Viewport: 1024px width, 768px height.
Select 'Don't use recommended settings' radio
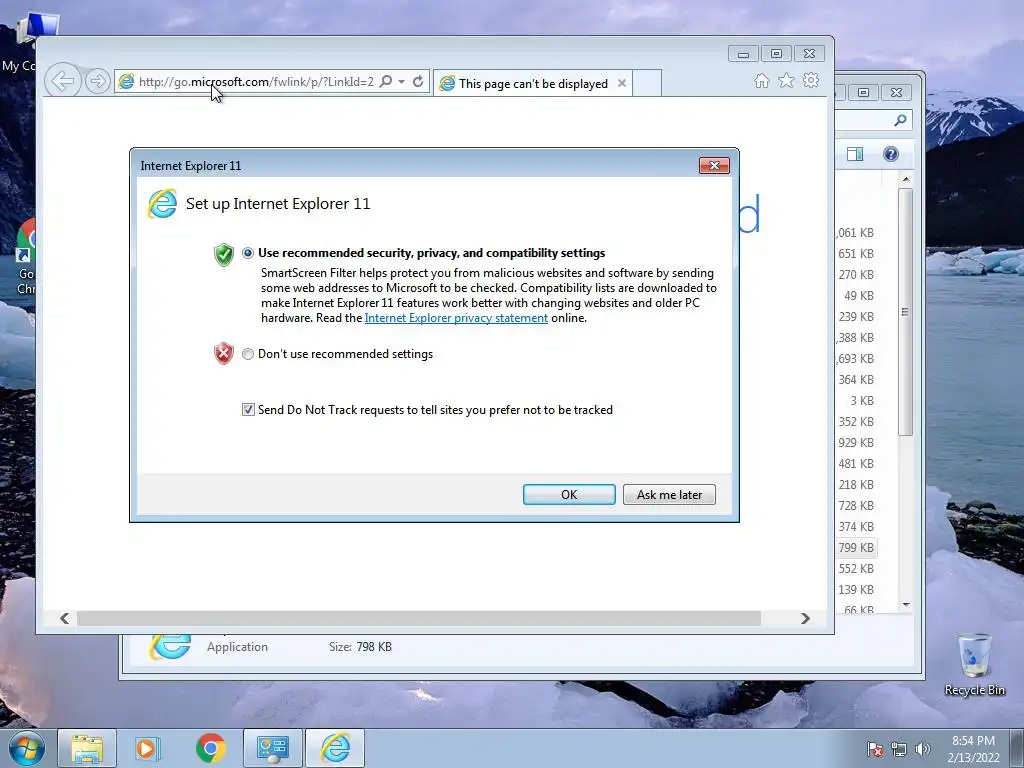[248, 354]
